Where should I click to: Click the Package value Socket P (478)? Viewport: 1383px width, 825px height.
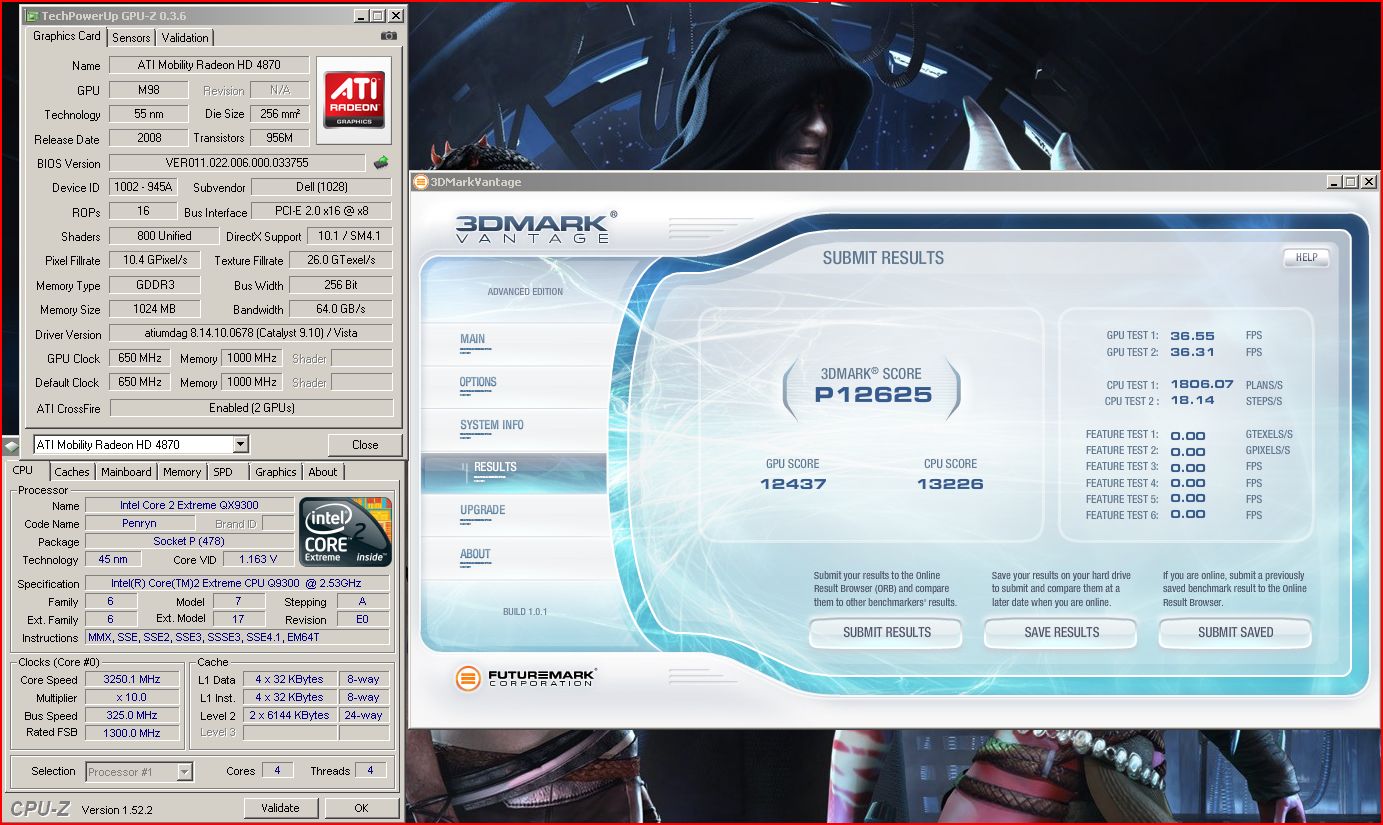189,541
